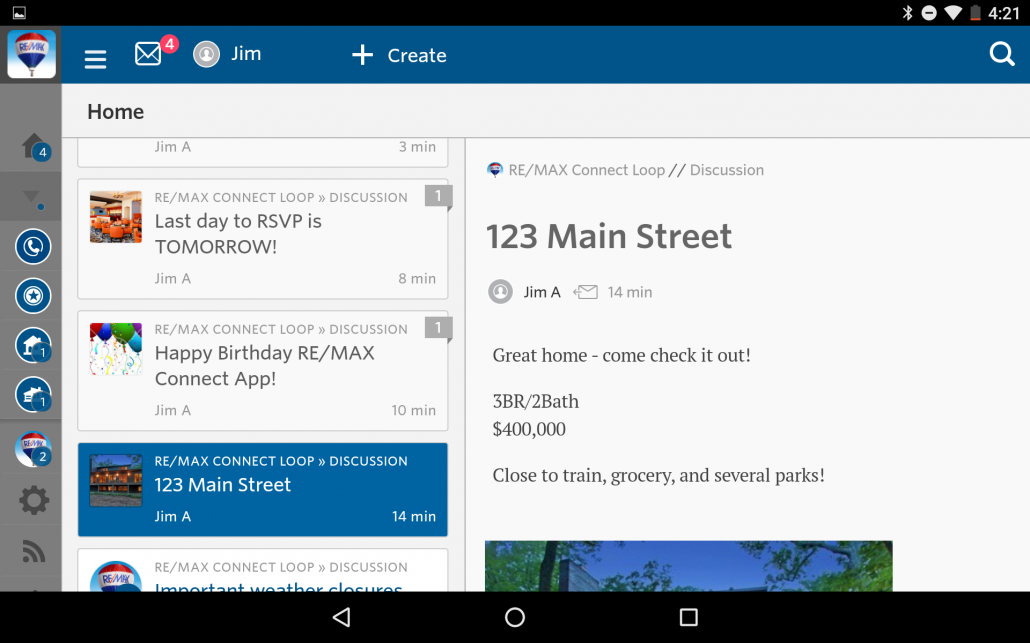Open the settings gear in sidebar
The width and height of the screenshot is (1030, 643).
pyautogui.click(x=34, y=500)
